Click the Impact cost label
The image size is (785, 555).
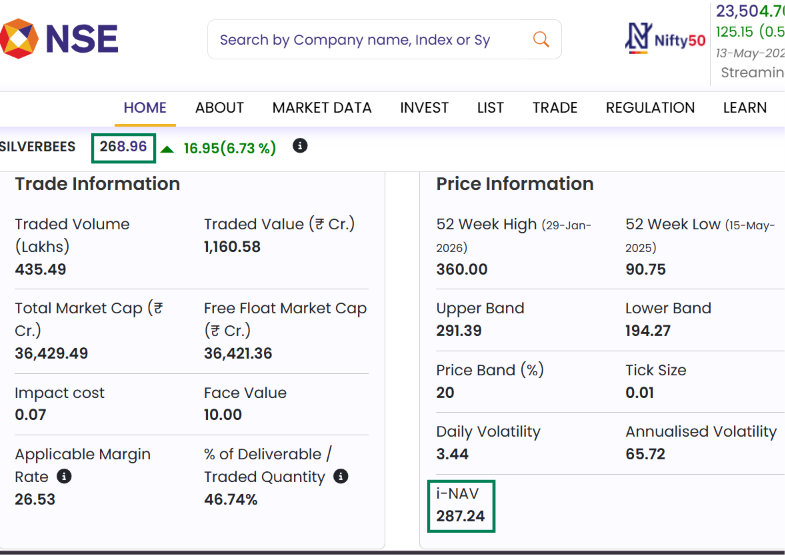60,393
